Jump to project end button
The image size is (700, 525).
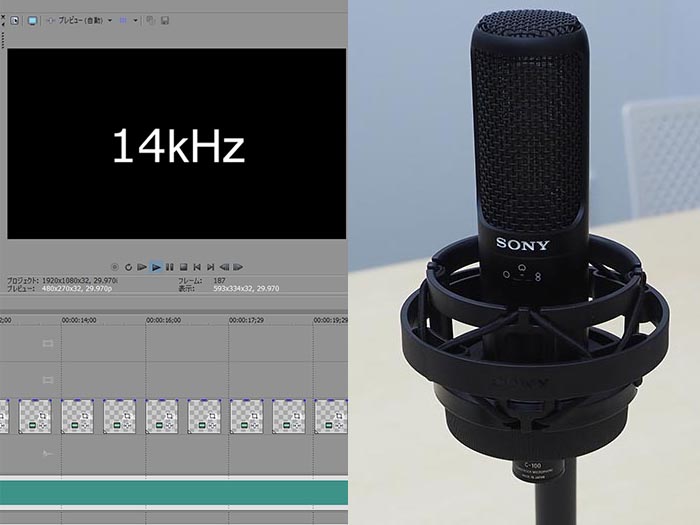coord(211,267)
